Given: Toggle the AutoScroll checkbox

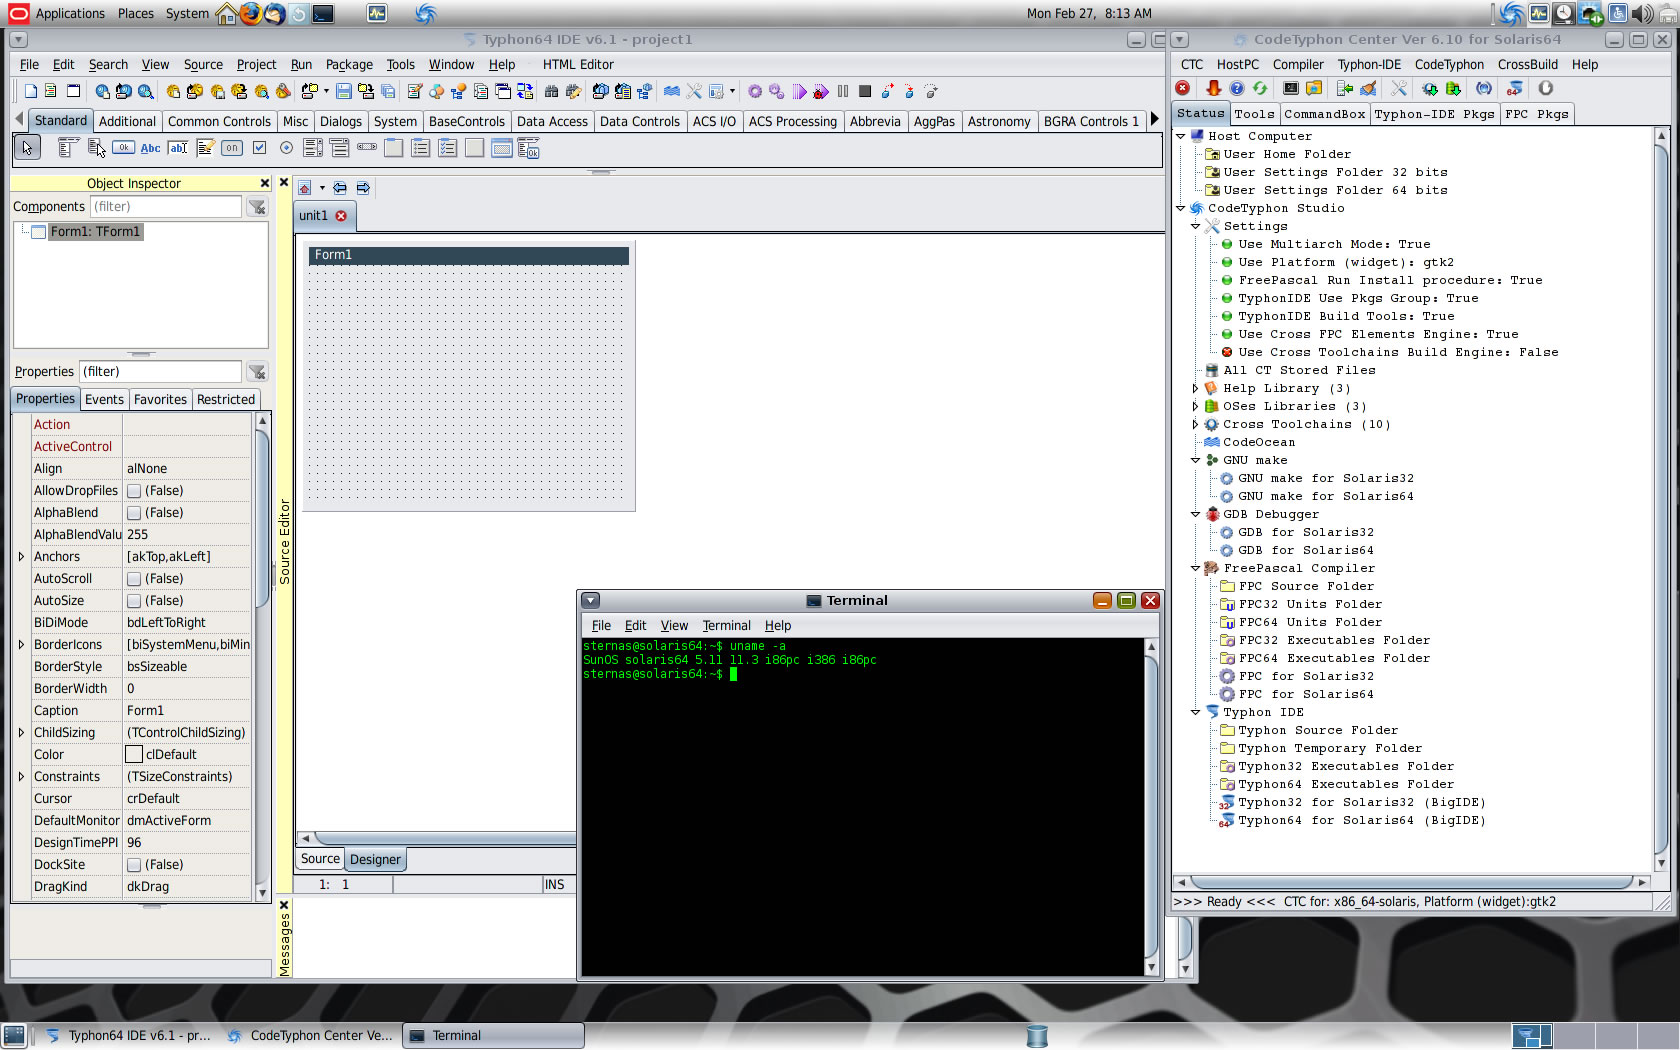Looking at the screenshot, I should pos(134,579).
